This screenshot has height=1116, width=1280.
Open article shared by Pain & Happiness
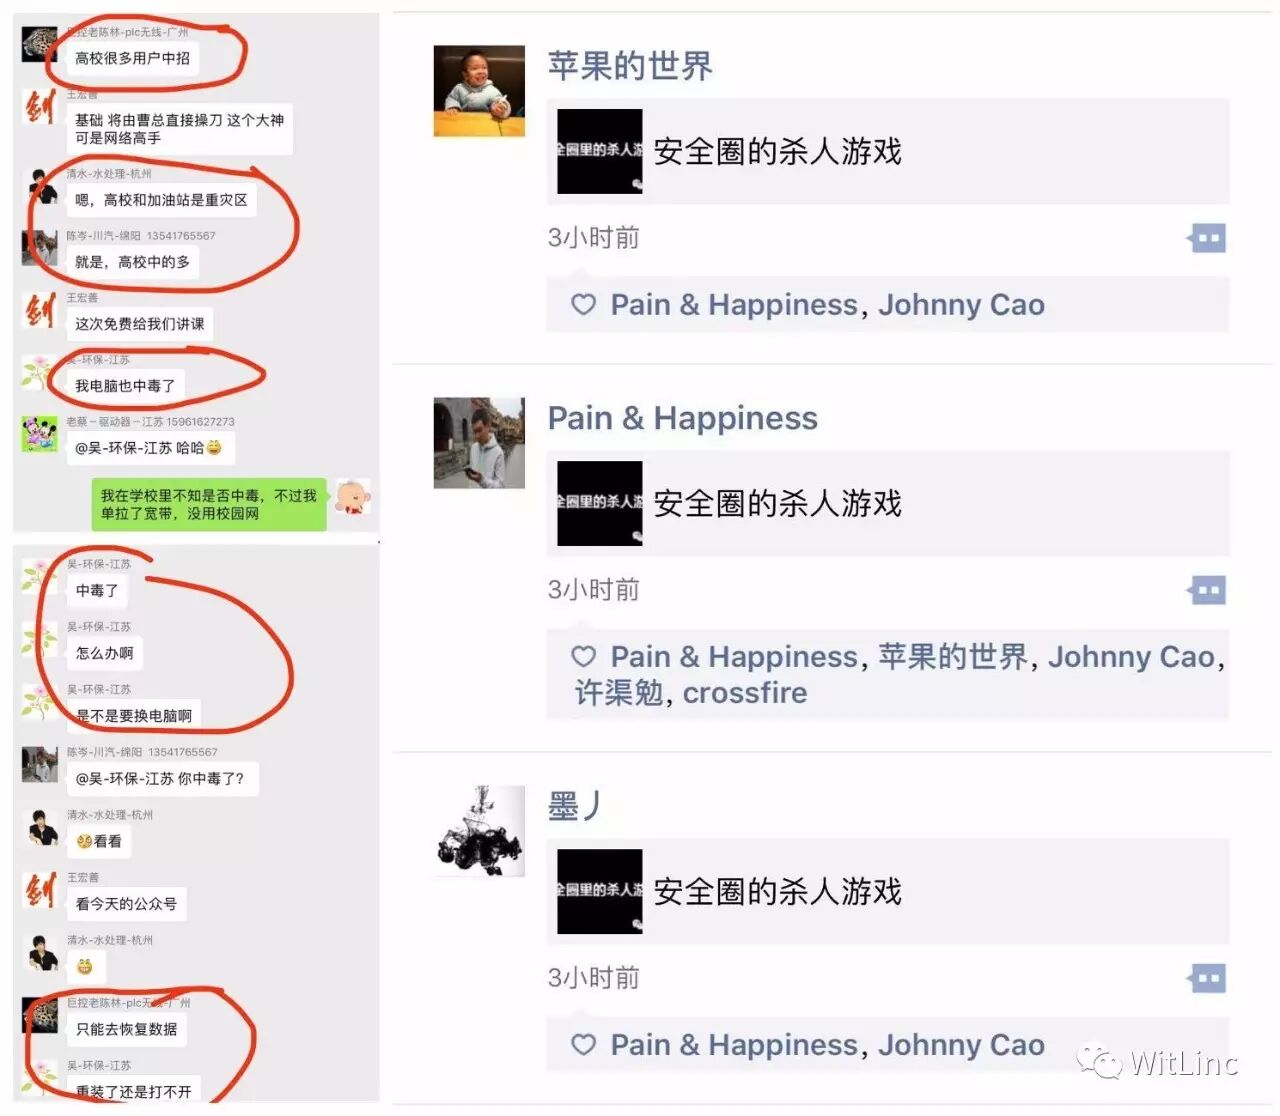(x=888, y=503)
